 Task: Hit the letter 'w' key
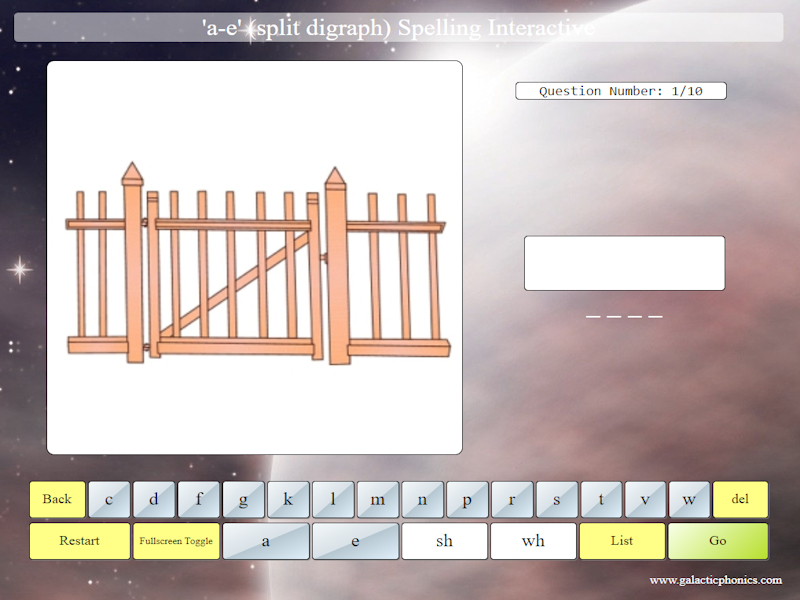689,499
